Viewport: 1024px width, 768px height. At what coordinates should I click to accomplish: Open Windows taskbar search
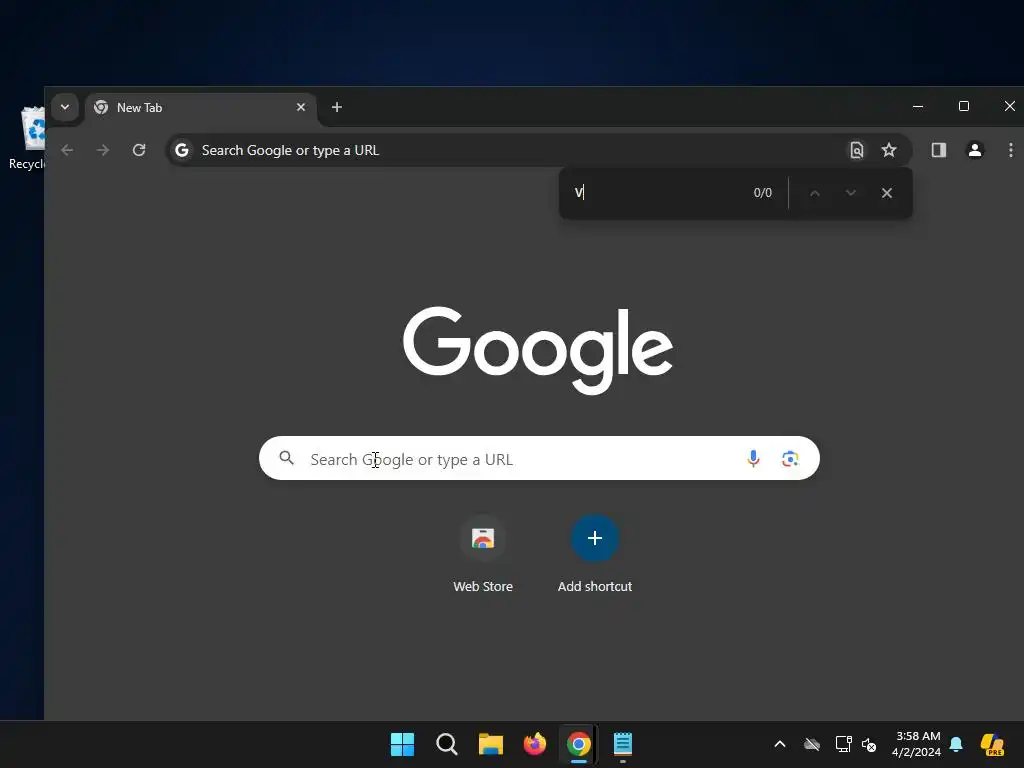click(x=447, y=744)
